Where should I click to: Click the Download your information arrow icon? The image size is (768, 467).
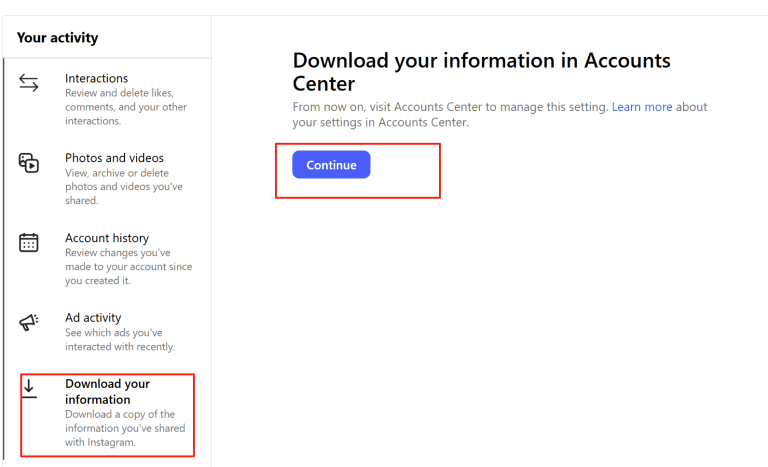29,388
